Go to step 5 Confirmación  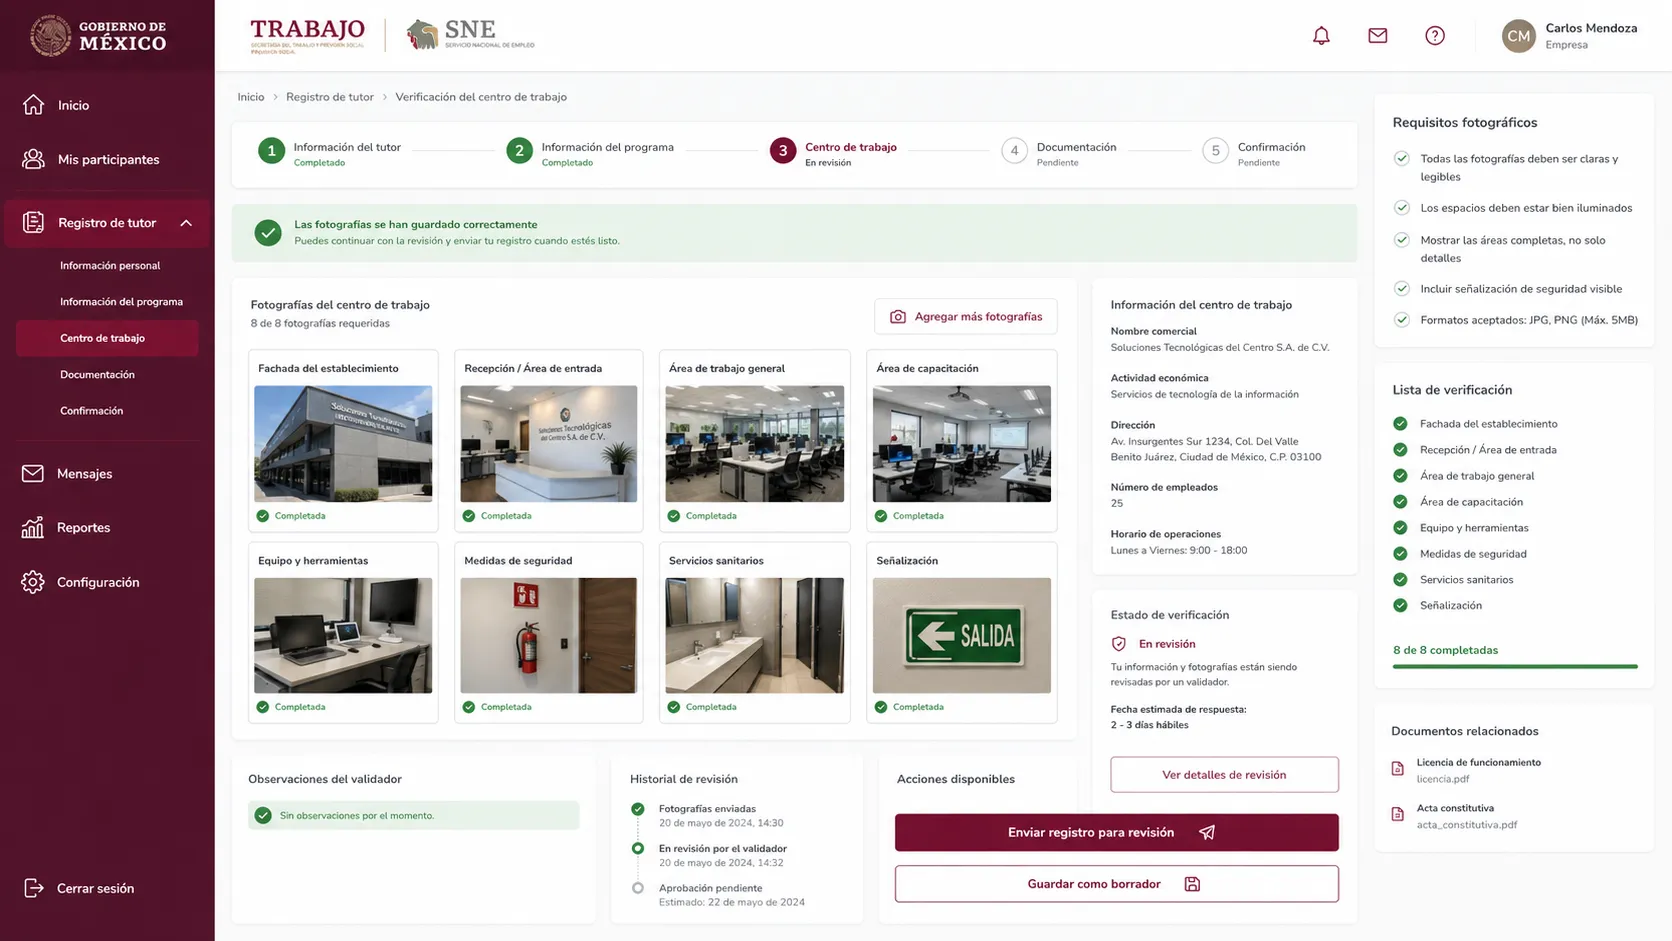(1254, 152)
